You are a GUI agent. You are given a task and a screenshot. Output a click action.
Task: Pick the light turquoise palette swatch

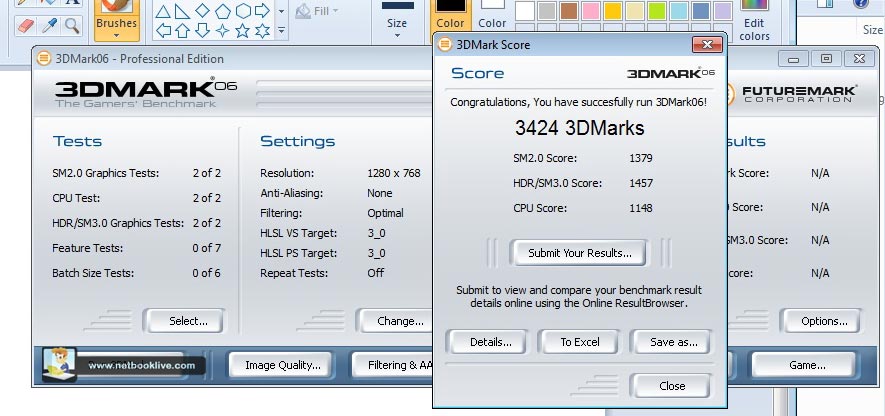[x=679, y=11]
